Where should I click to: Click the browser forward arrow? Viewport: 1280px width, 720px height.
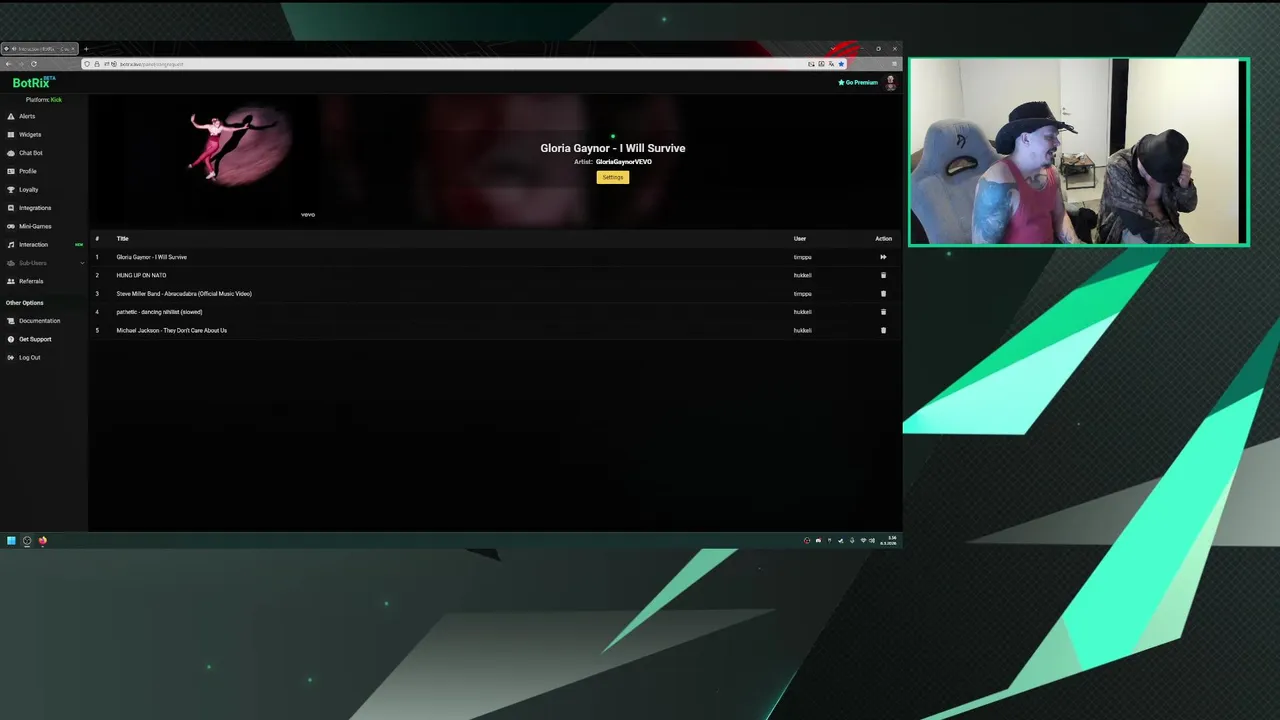[x=21, y=64]
